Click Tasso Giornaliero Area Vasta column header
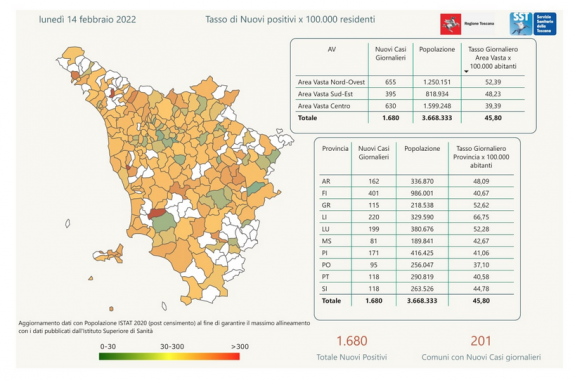The width and height of the screenshot is (575, 380). 493,58
